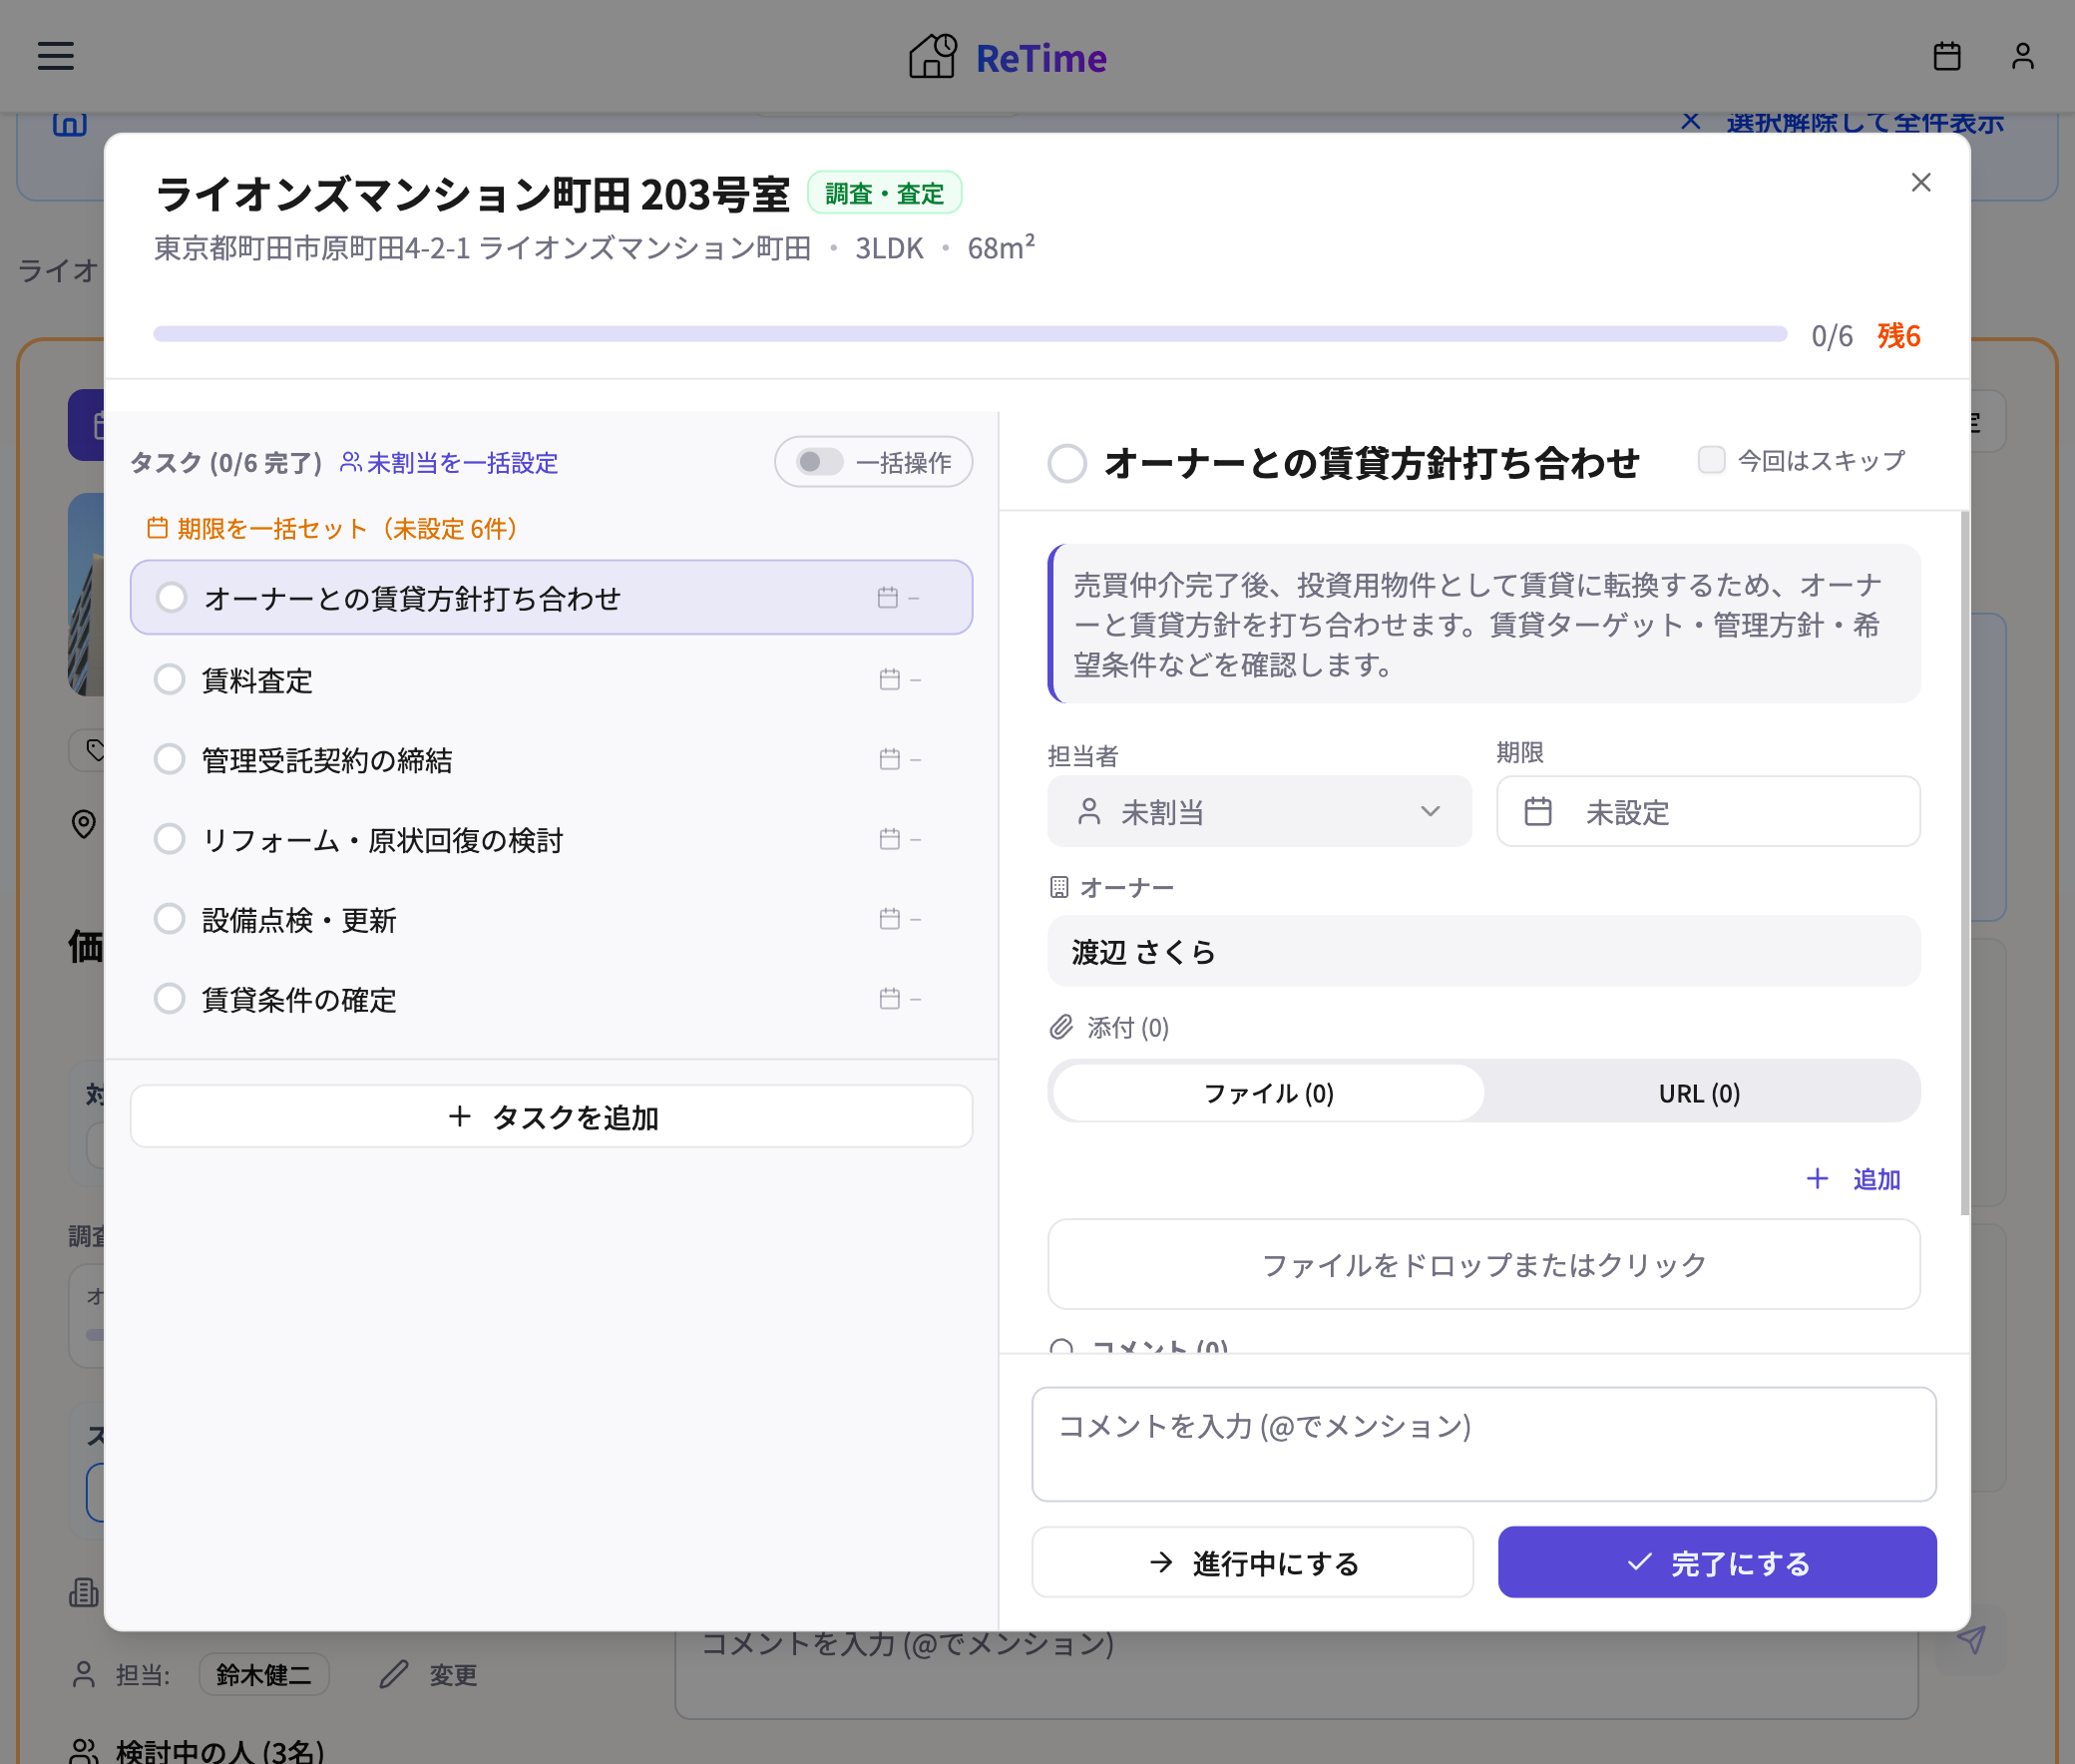Click the pencil 変更 icon
Image resolution: width=2075 pixels, height=1764 pixels.
pyautogui.click(x=394, y=1674)
